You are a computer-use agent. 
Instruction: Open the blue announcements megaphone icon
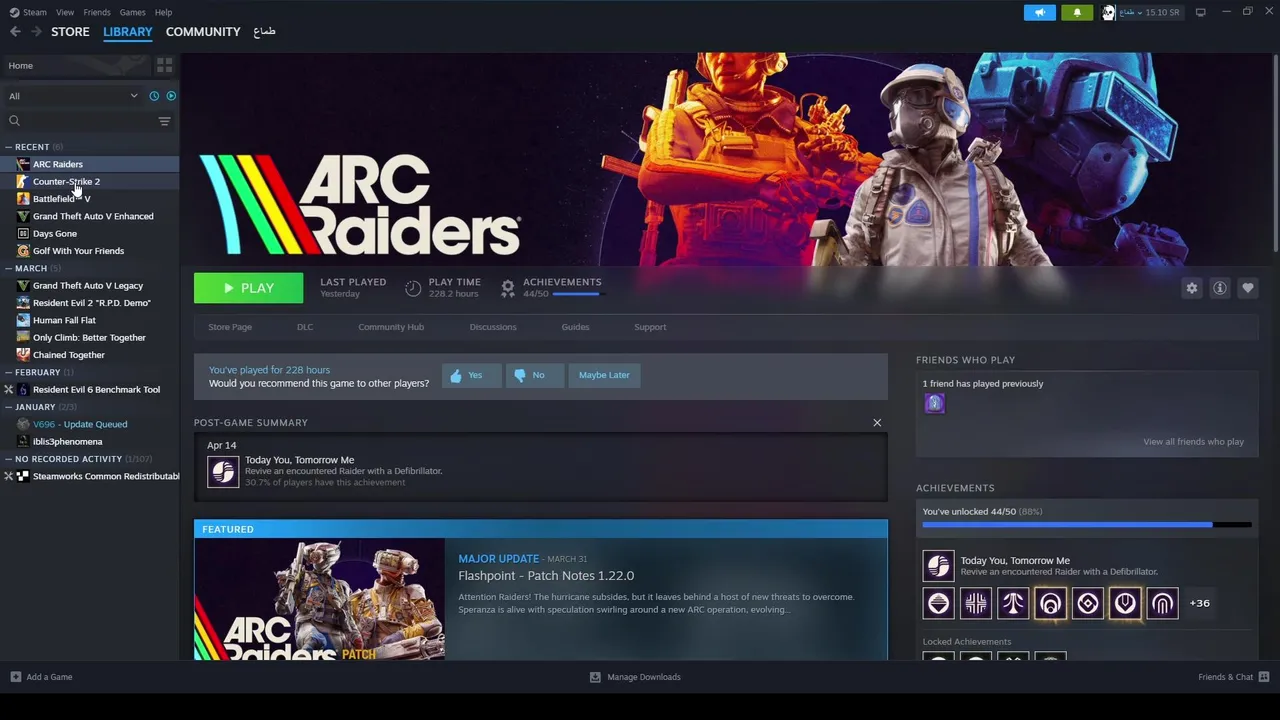coord(1040,12)
